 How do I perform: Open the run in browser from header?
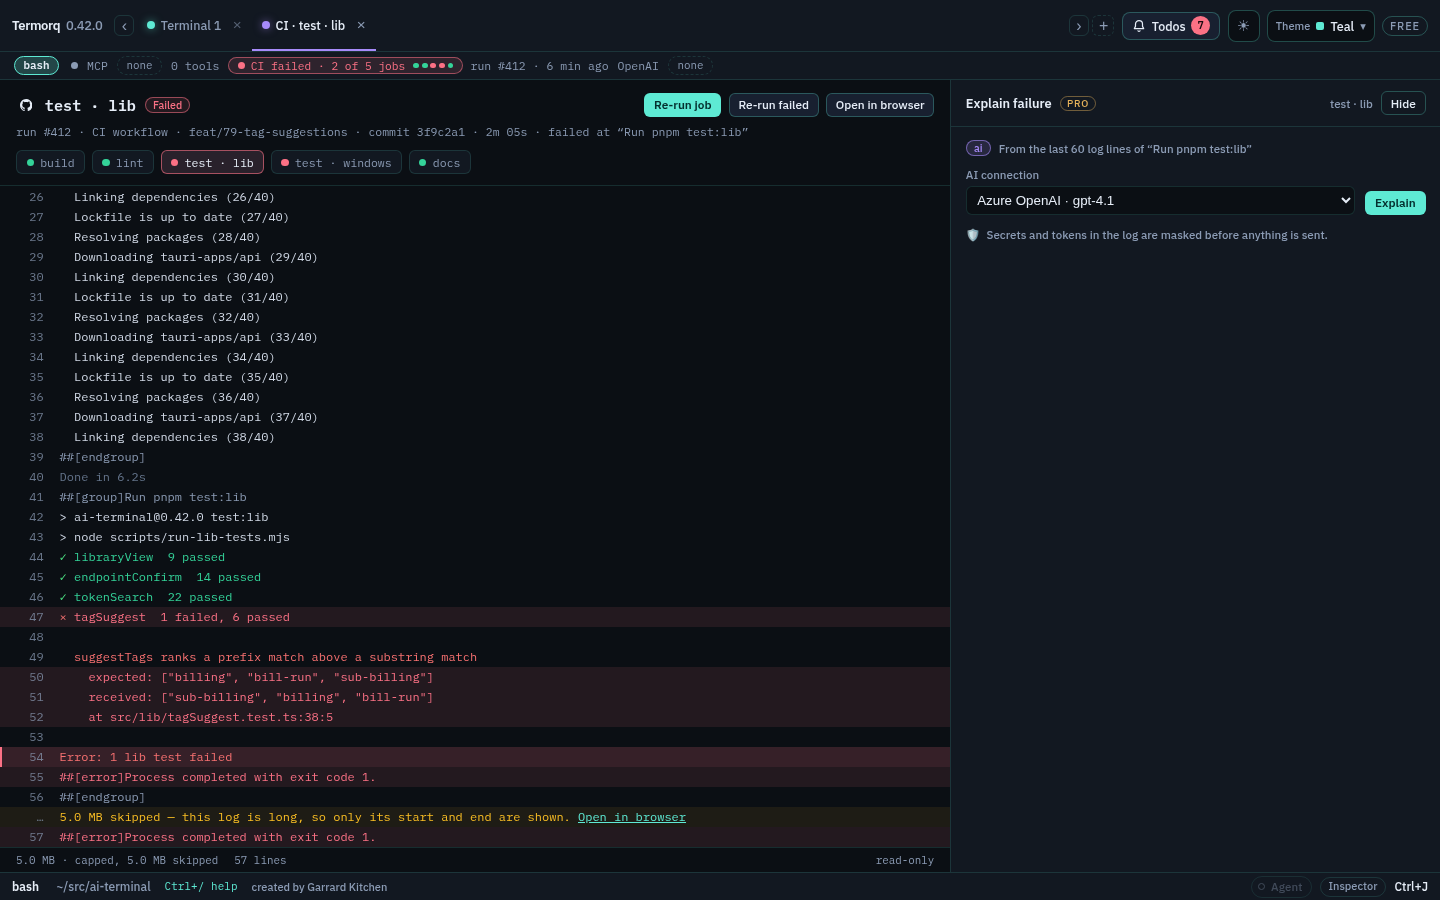point(880,105)
